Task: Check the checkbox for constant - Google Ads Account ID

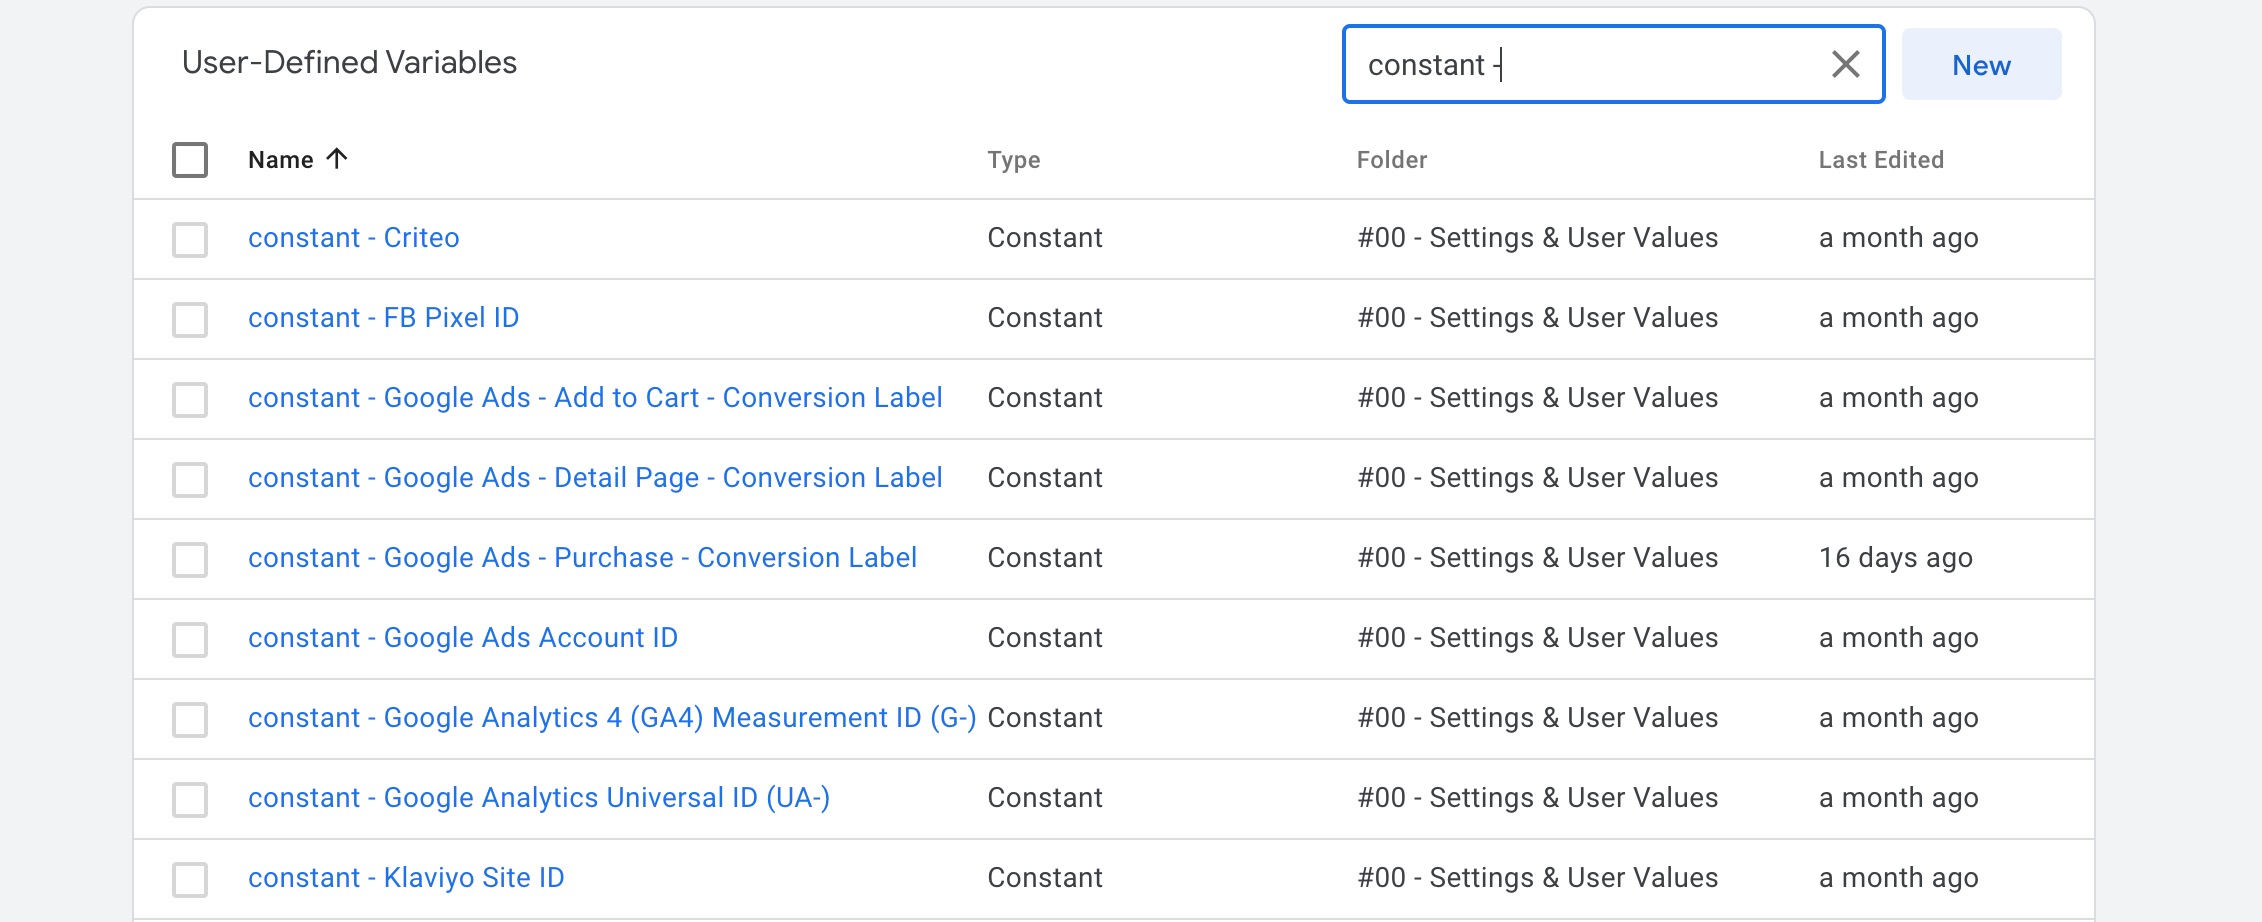Action: tap(190, 638)
